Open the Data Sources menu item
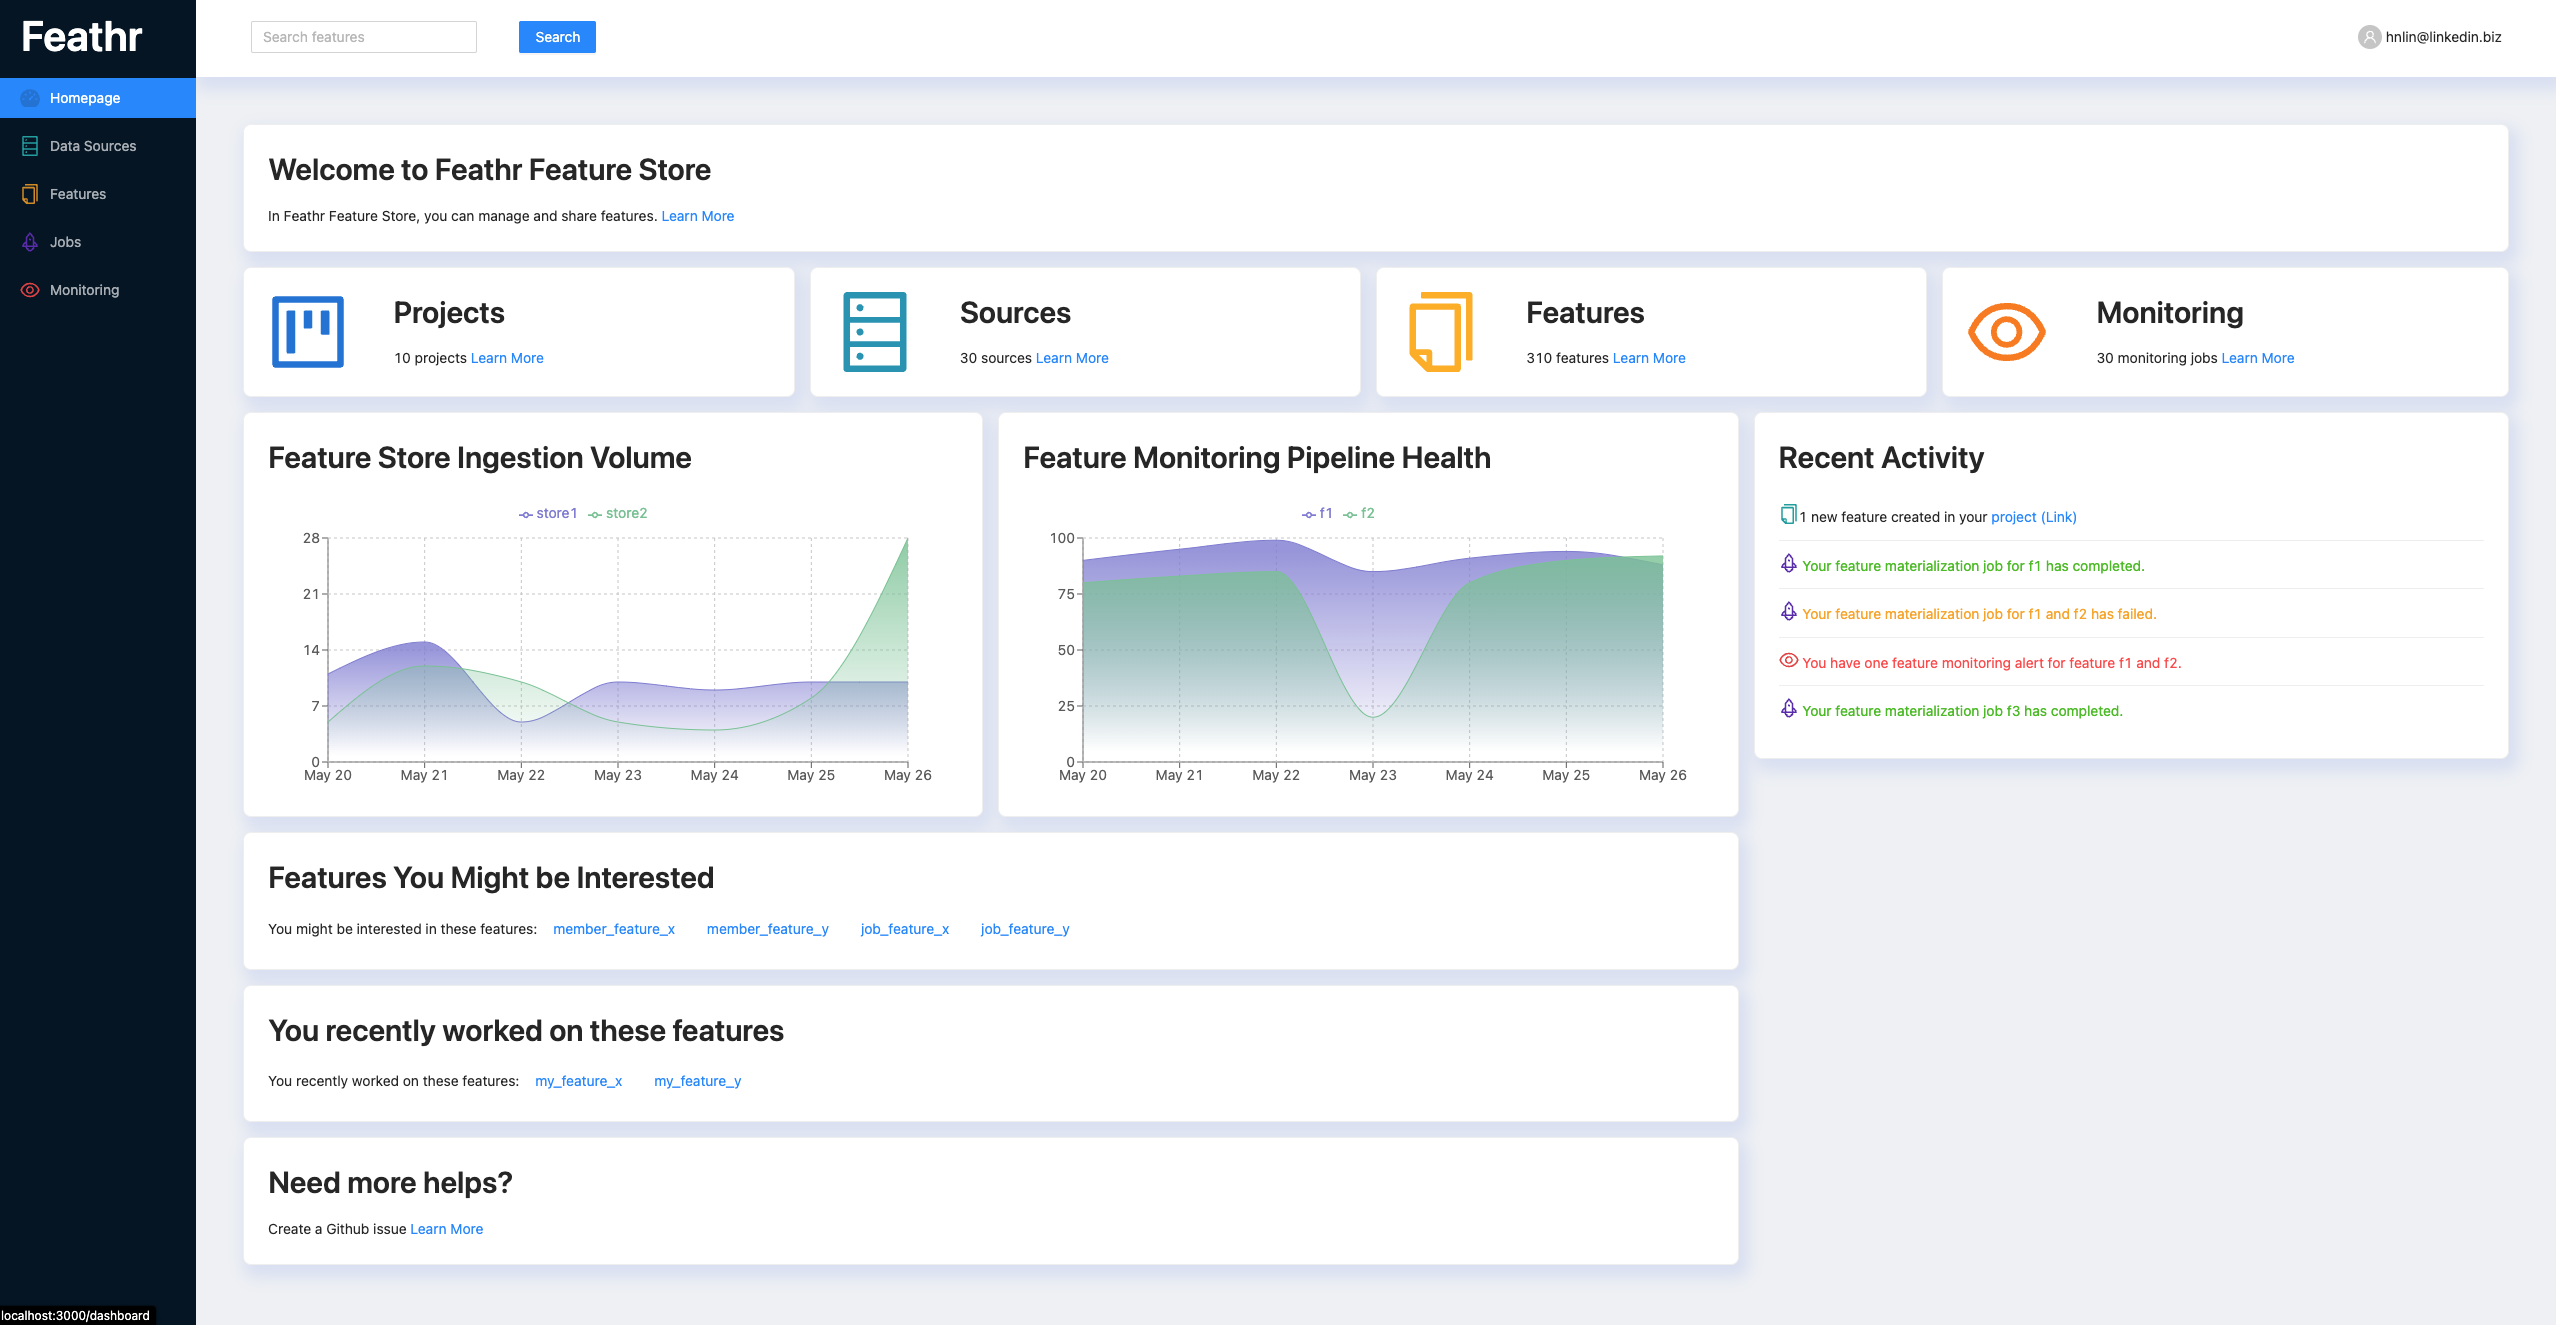This screenshot has width=2556, height=1325. (x=98, y=146)
